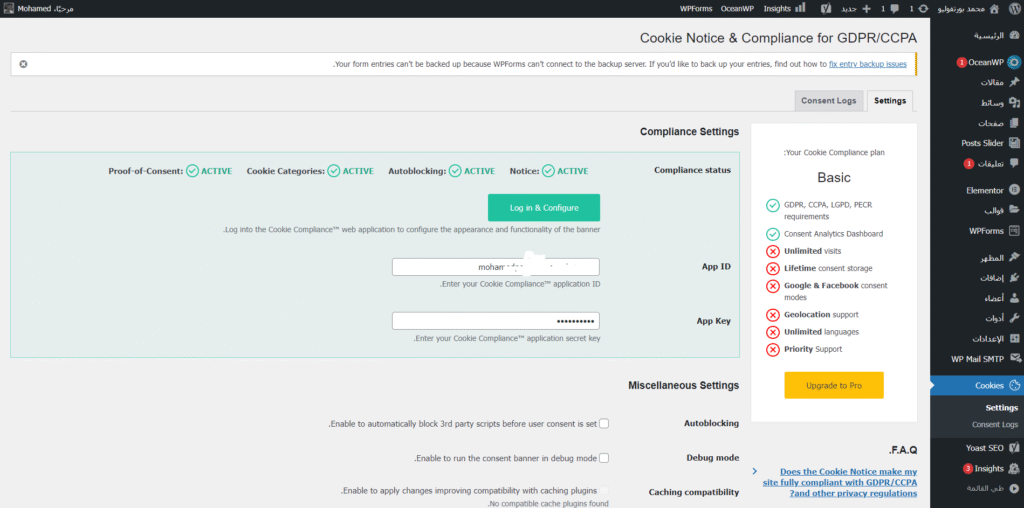The height and width of the screenshot is (508, 1024).
Task: Expand the GDPR/CCPA compliance FAQ chevron
Action: pos(755,471)
